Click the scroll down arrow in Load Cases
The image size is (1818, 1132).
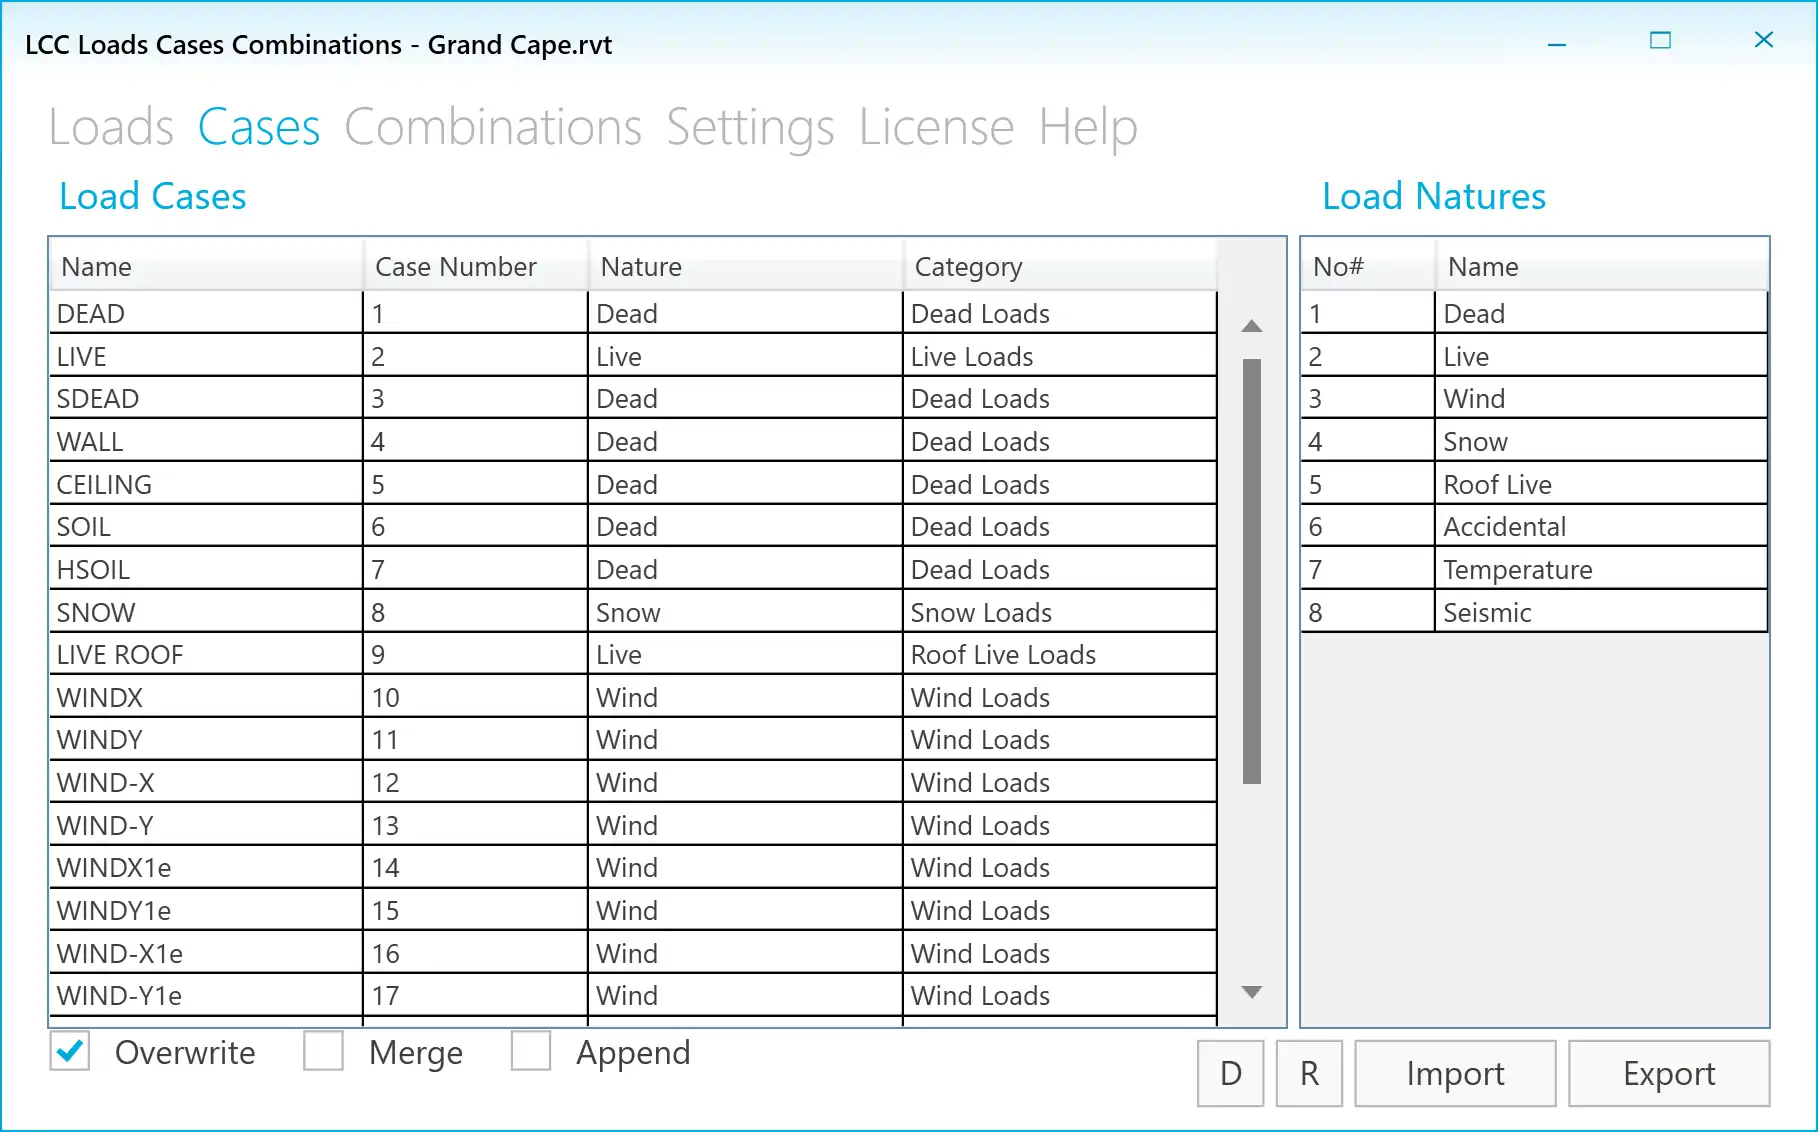[1252, 992]
